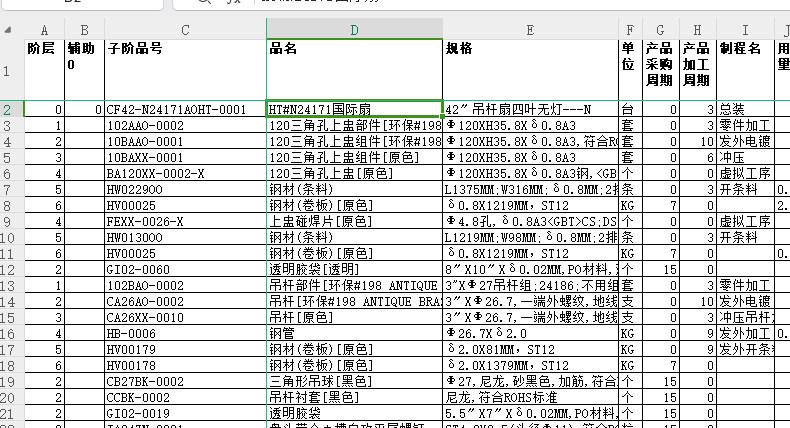This screenshot has width=790, height=428.
Task: Click cell 三角形吊球[黑色]
Action: pos(355,381)
